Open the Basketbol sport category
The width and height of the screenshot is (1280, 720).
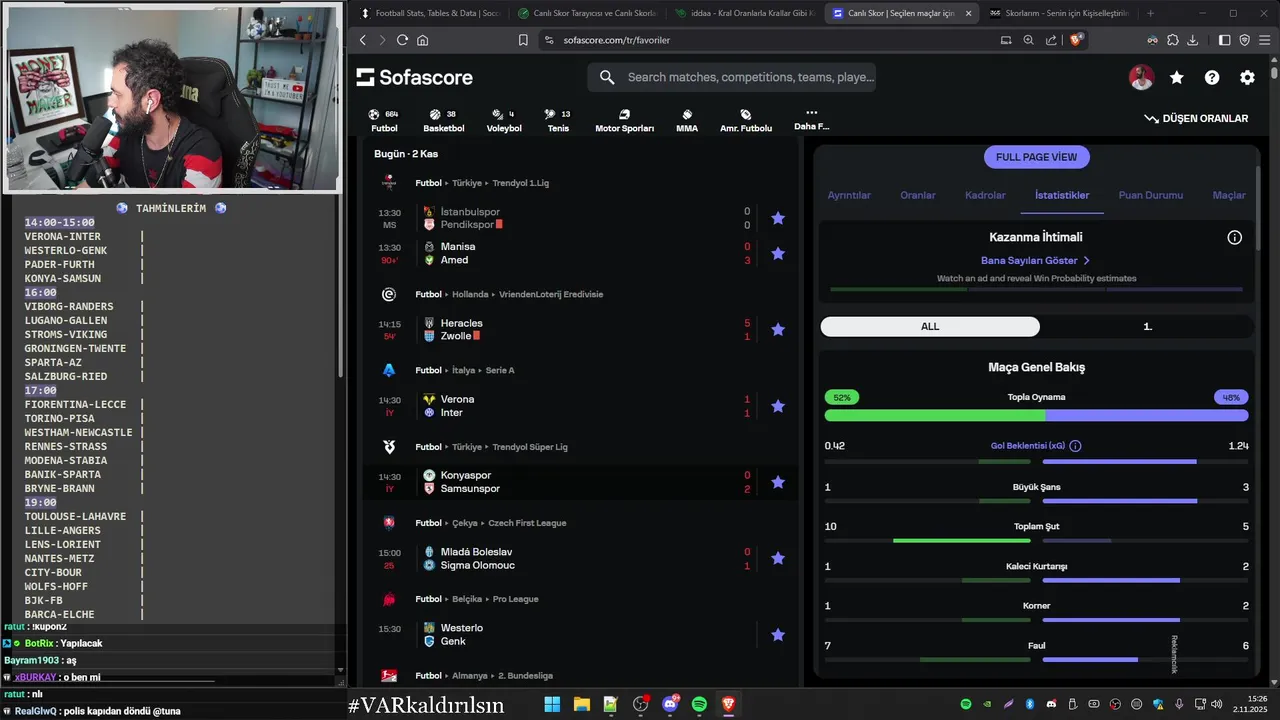pos(443,121)
